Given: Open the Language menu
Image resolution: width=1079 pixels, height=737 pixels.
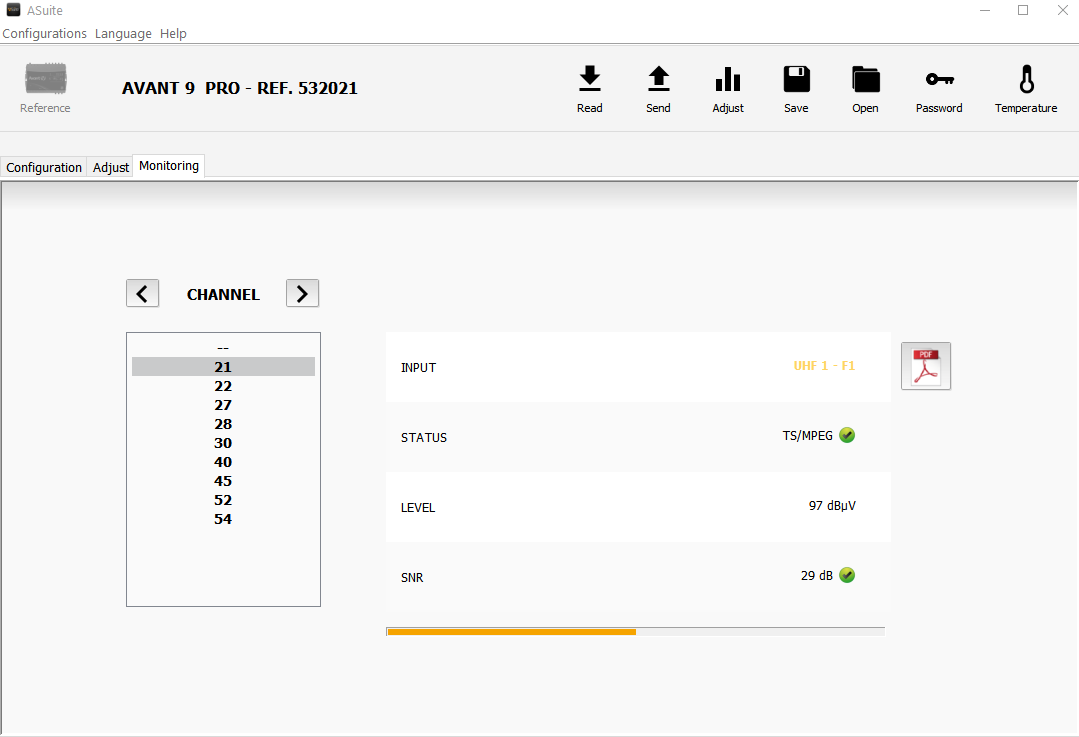Looking at the screenshot, I should click(x=123, y=34).
